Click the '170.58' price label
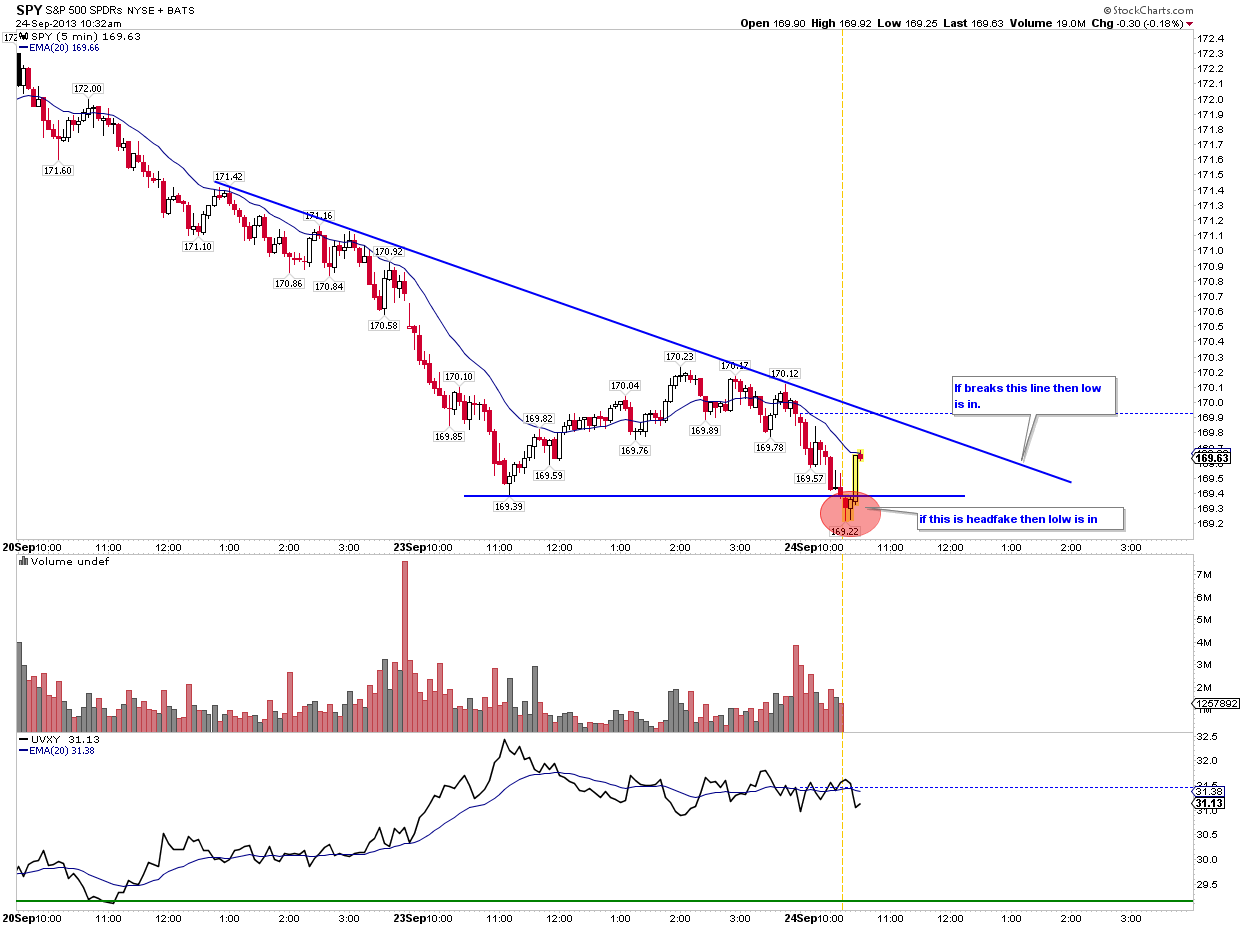Image resolution: width=1240 pixels, height=928 pixels. point(383,326)
